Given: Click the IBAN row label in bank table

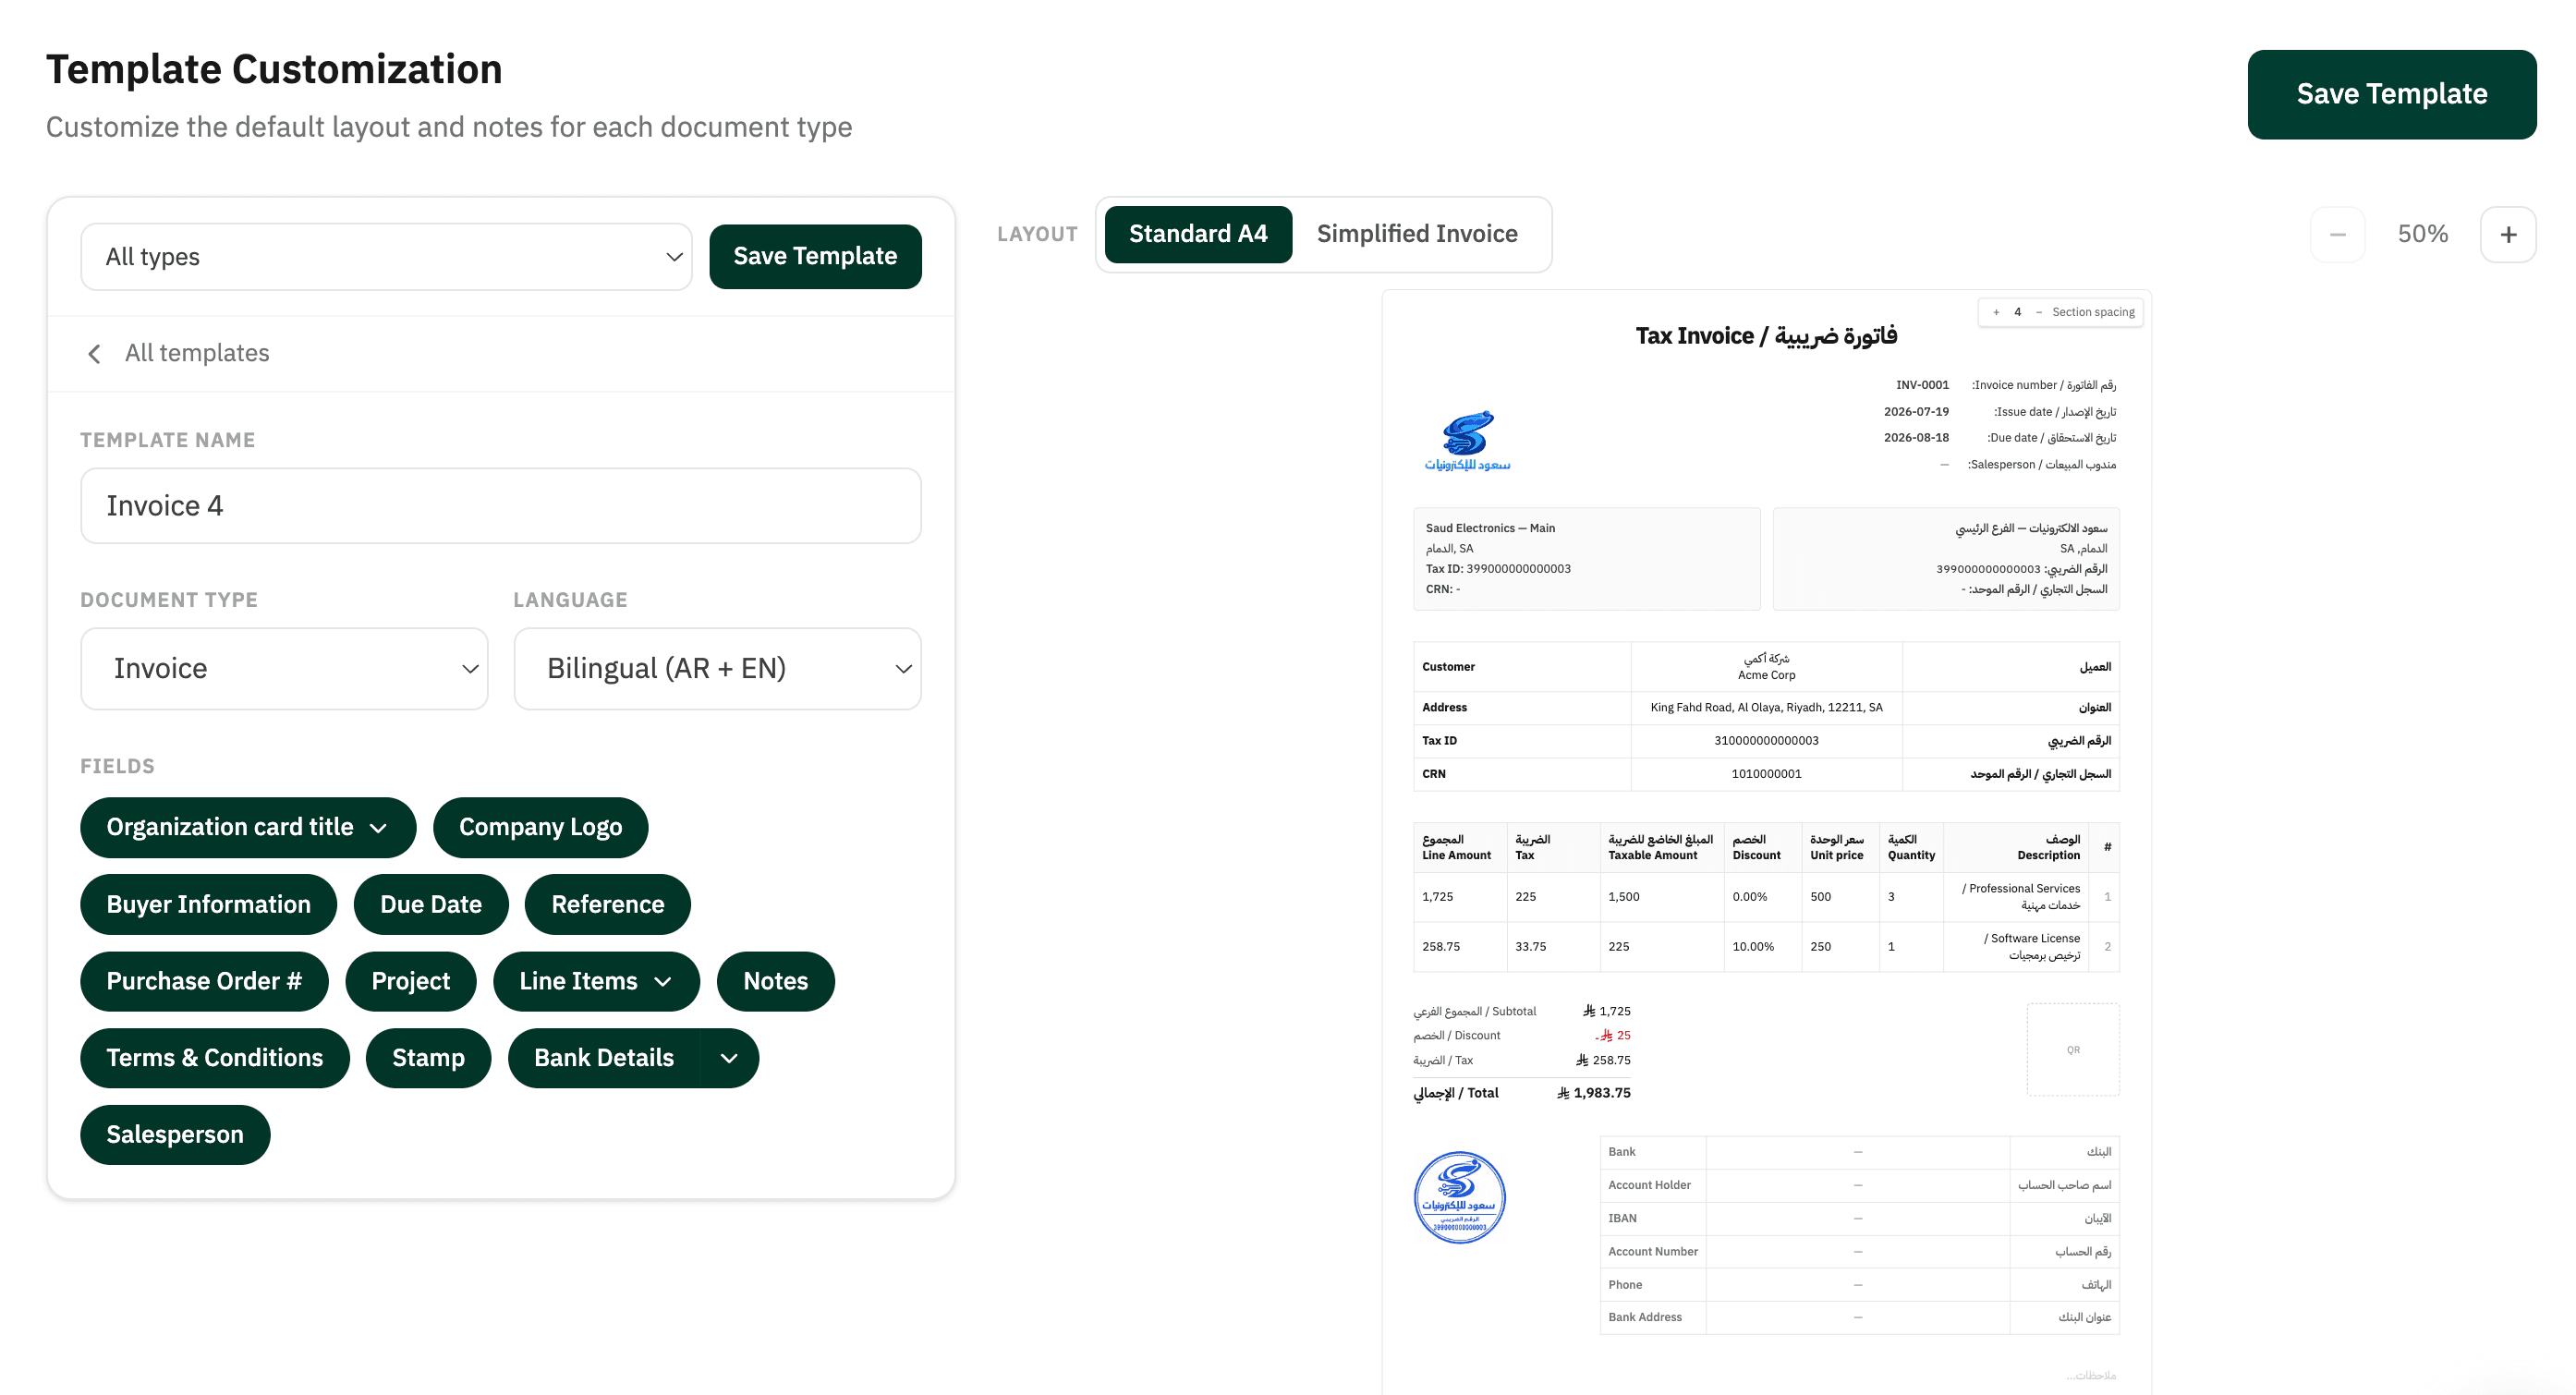Looking at the screenshot, I should [x=1622, y=1219].
